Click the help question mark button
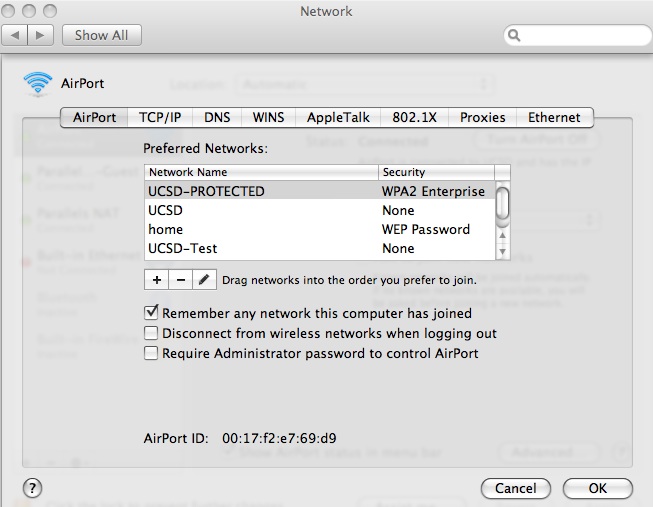Screen dimensions: 653x507 click(x=33, y=488)
